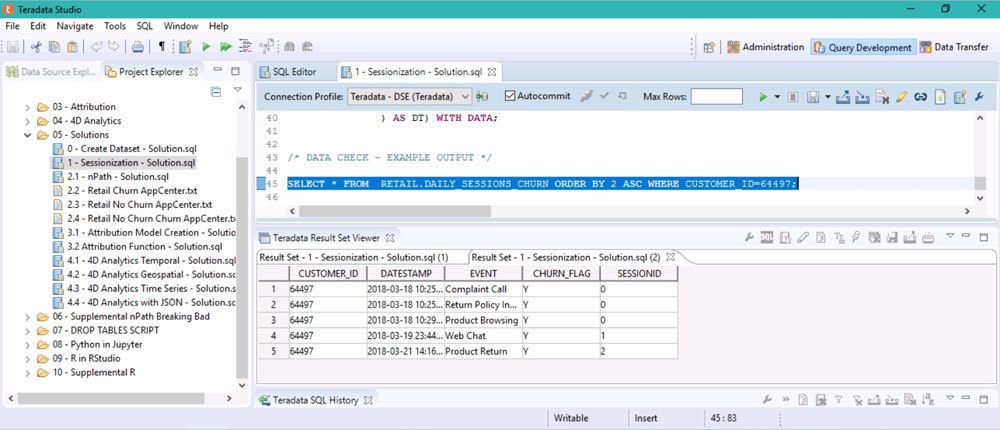Open the SQL menu
Viewport: 1000px width, 430px height.
(144, 25)
